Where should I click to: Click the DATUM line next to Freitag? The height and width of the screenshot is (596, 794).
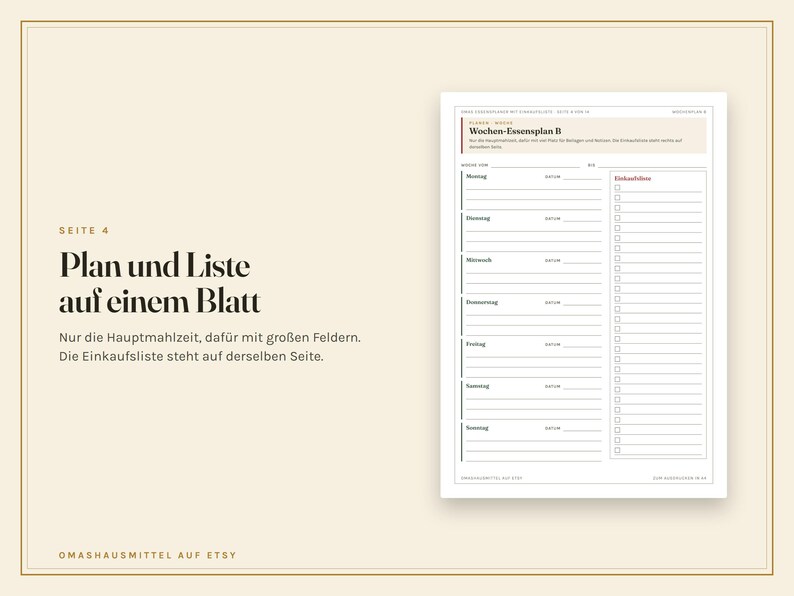point(582,345)
